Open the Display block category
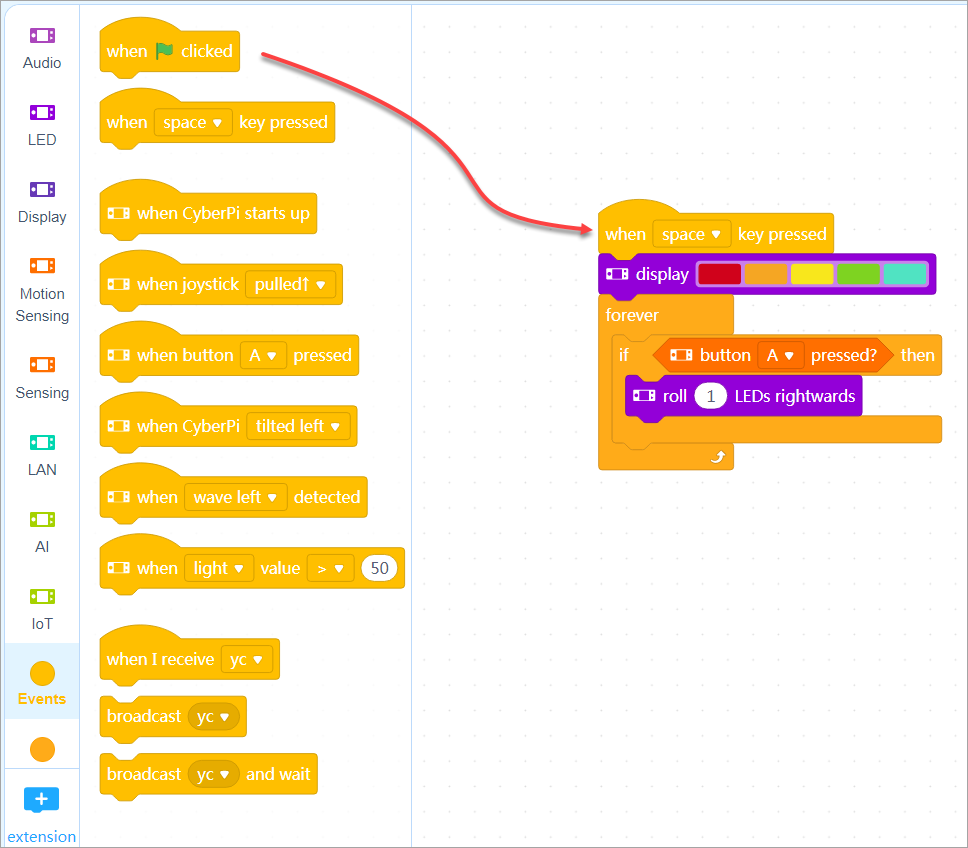 42,202
